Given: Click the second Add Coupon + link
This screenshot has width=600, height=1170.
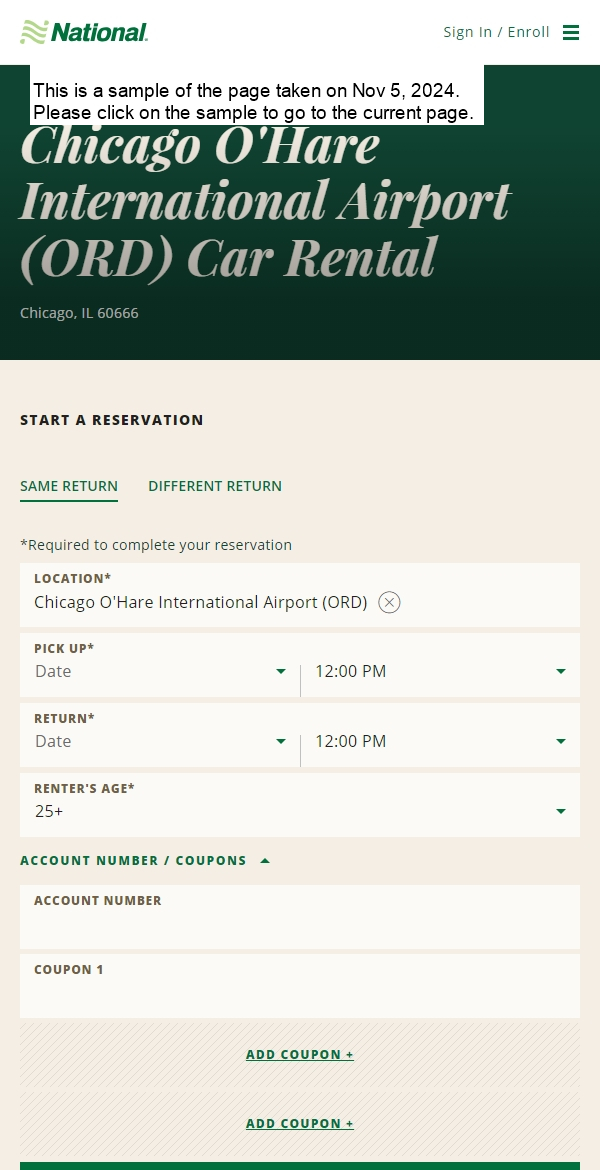Looking at the screenshot, I should pos(300,1123).
